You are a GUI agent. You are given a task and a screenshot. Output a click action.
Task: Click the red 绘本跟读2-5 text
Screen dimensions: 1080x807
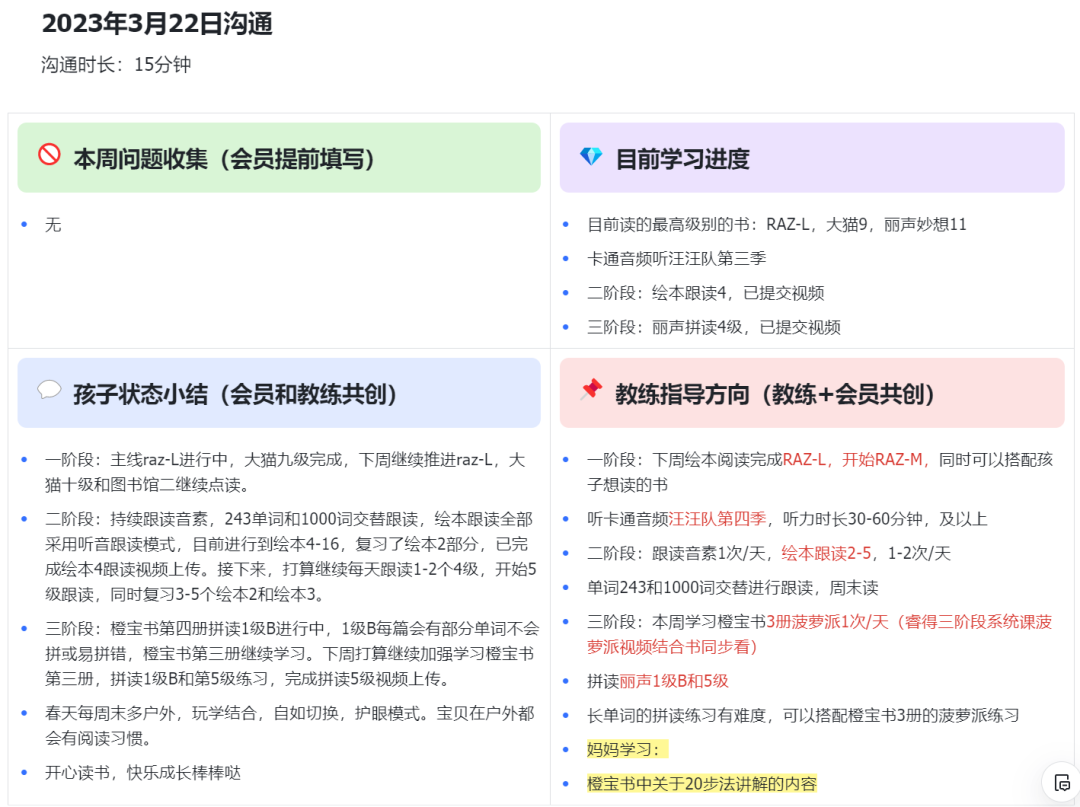[826, 553]
